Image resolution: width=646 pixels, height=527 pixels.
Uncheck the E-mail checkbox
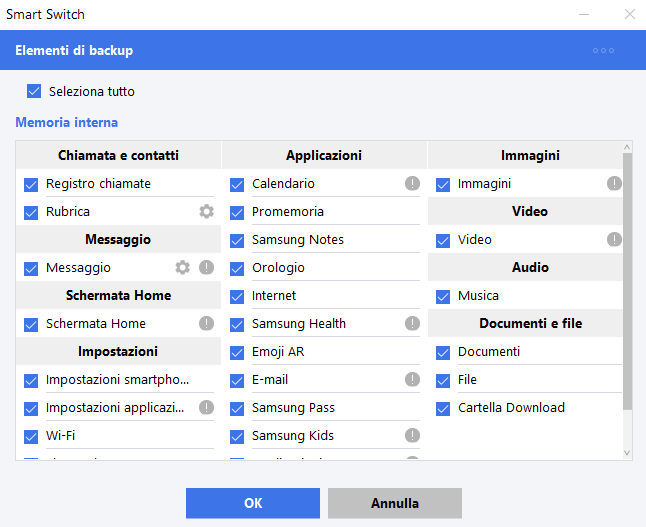[x=237, y=381]
